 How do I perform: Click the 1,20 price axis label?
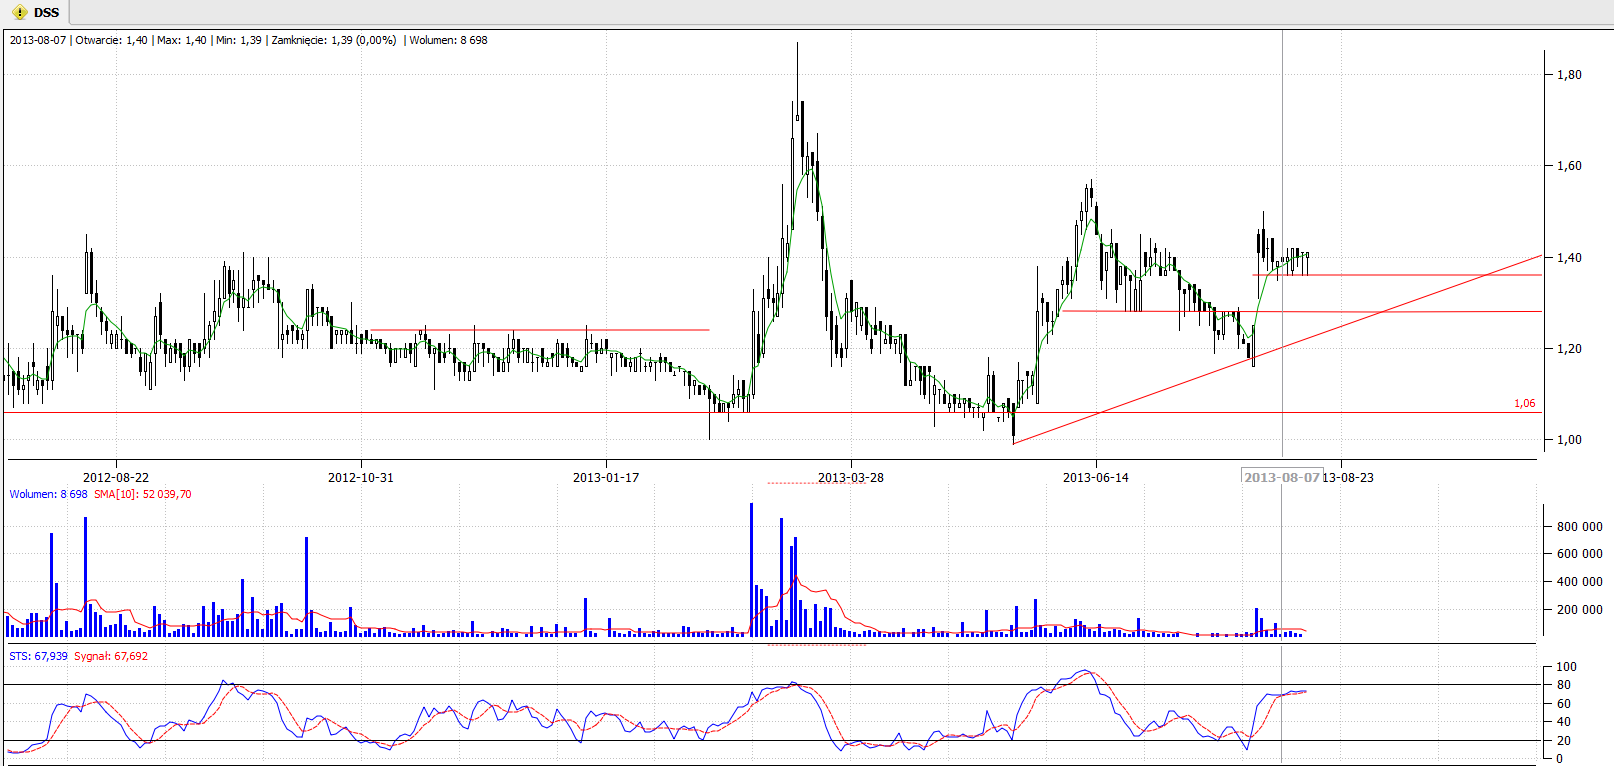1569,349
